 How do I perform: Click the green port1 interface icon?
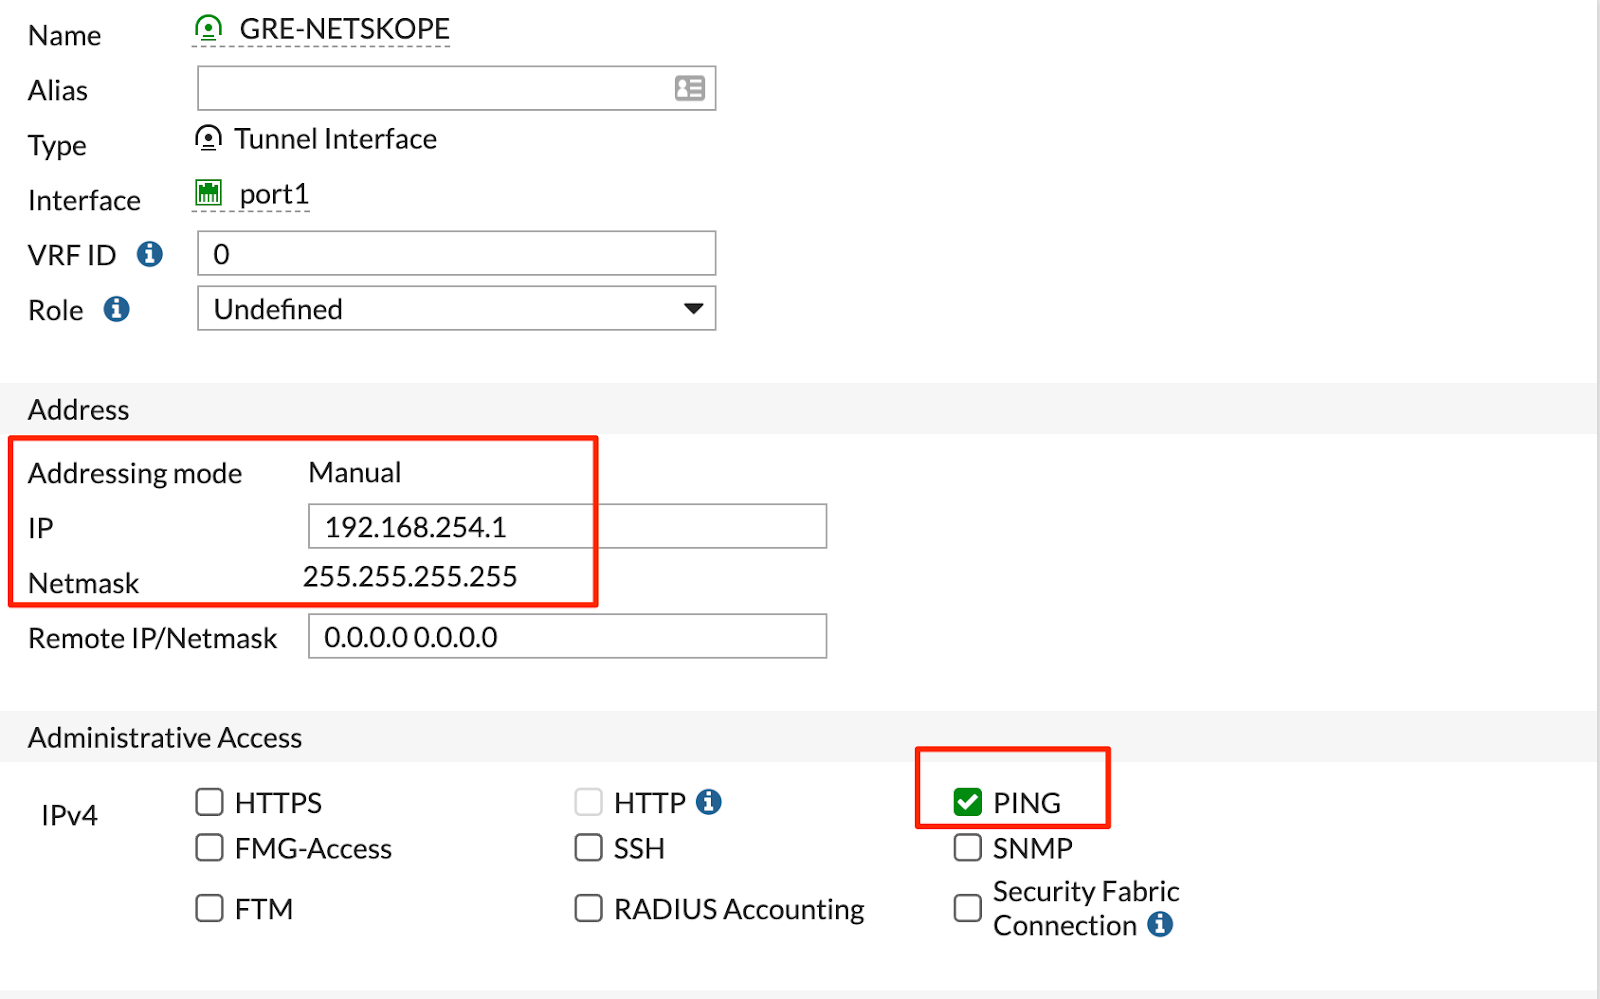click(x=208, y=191)
